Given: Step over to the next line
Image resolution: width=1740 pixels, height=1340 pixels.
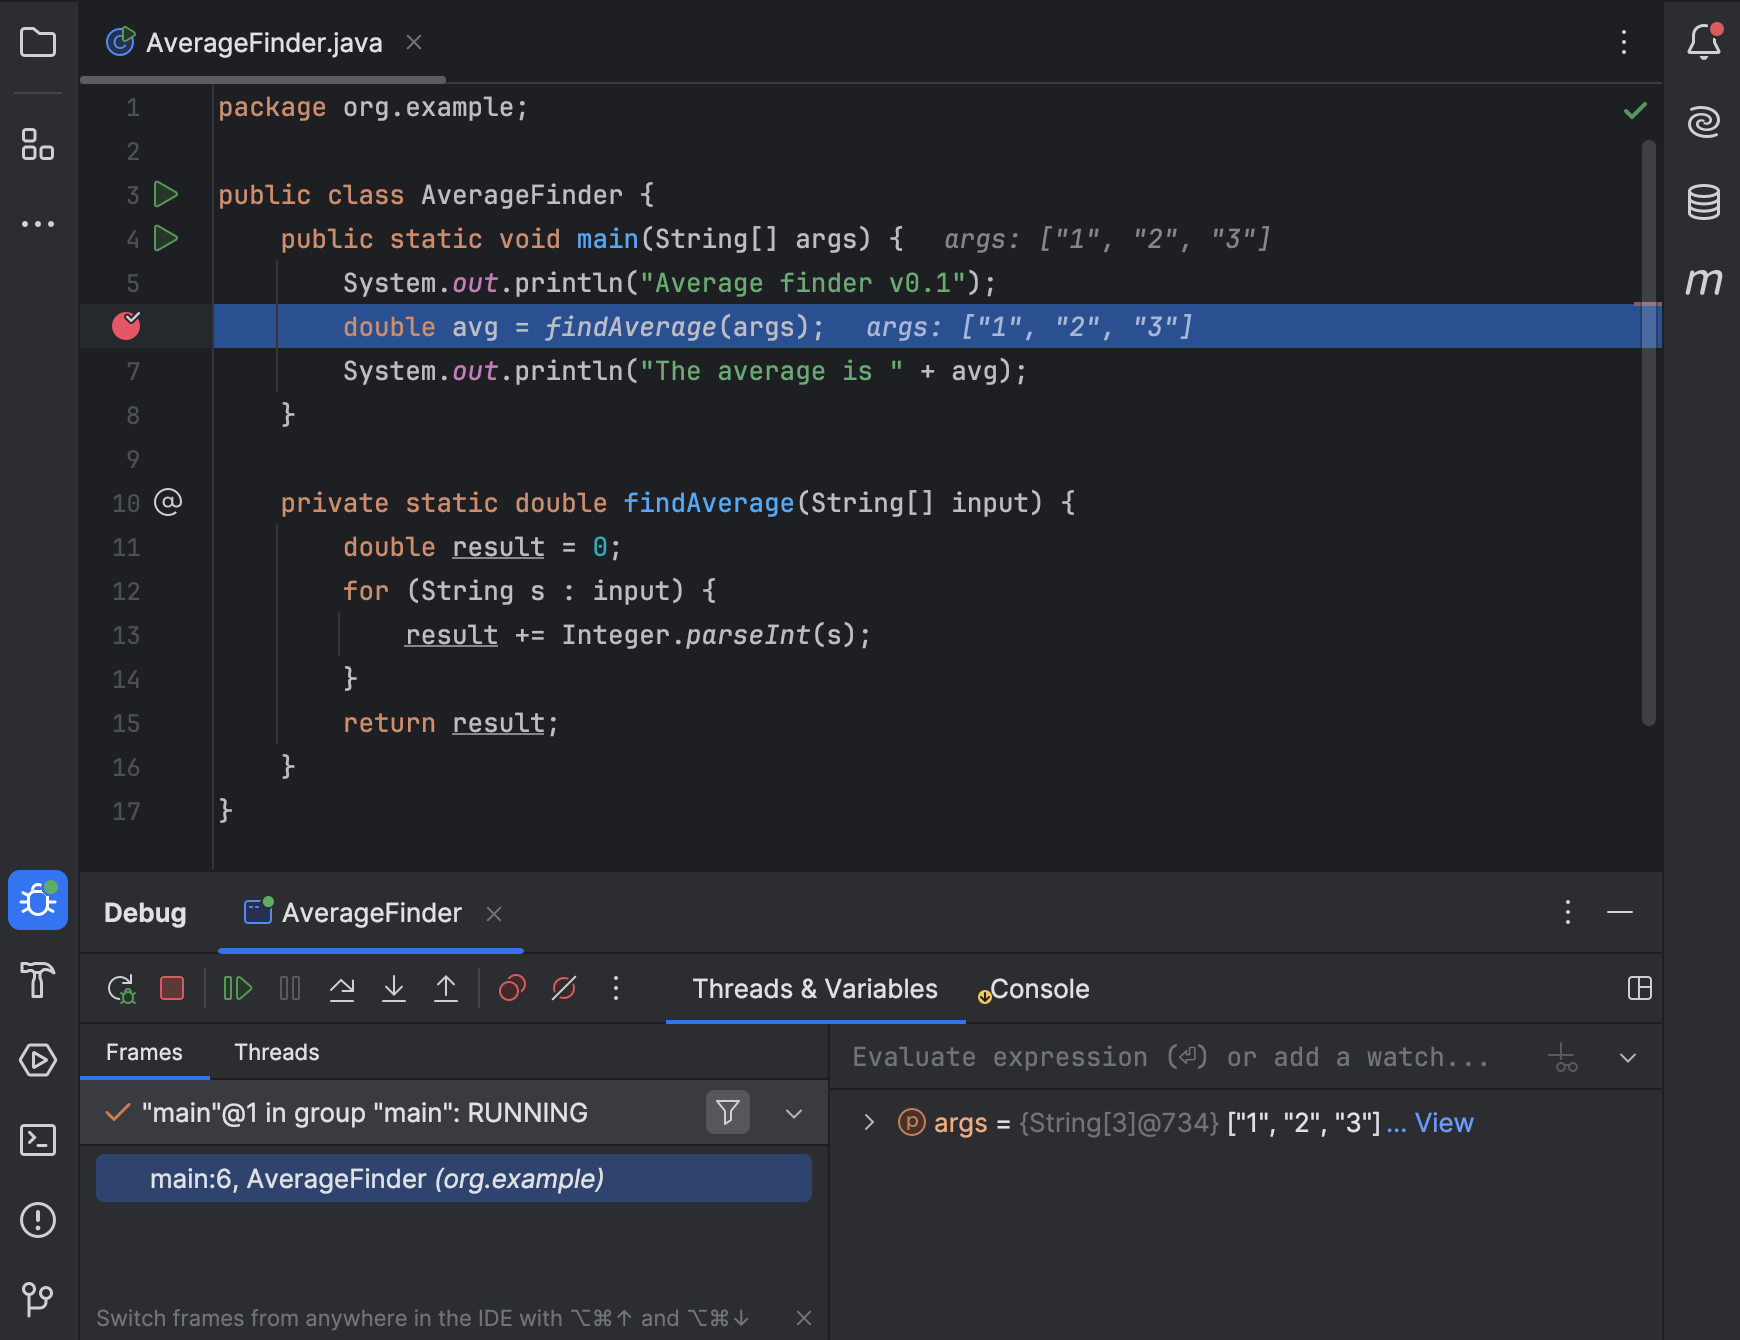Looking at the screenshot, I should pyautogui.click(x=341, y=988).
